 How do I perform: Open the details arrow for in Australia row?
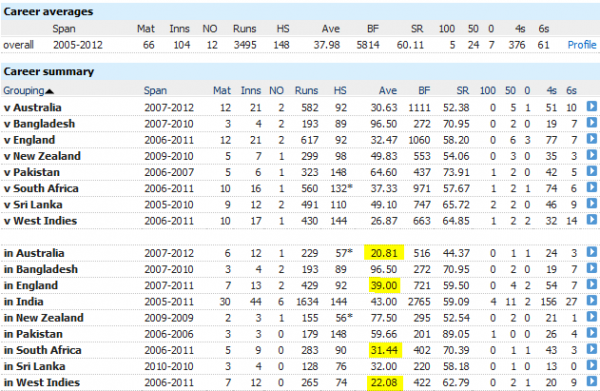coord(592,252)
